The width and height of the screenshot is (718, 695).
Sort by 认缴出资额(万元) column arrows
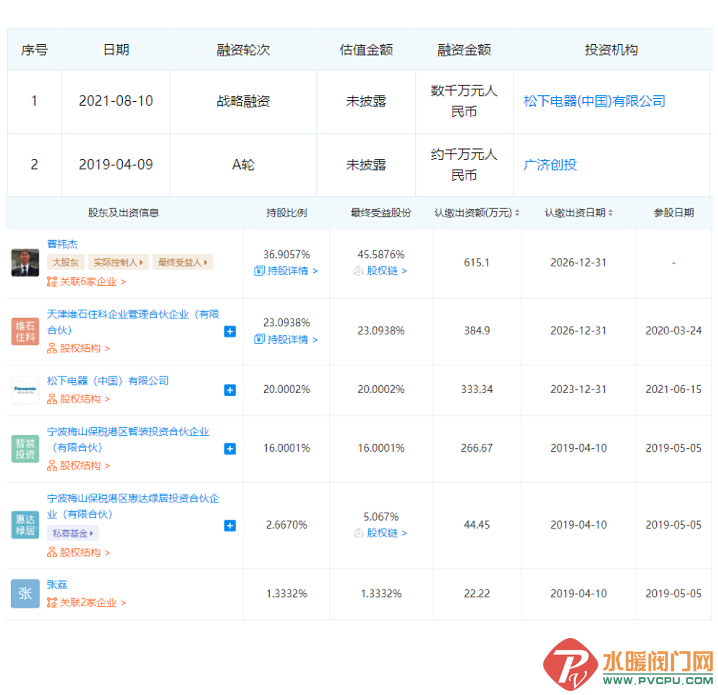coord(517,213)
